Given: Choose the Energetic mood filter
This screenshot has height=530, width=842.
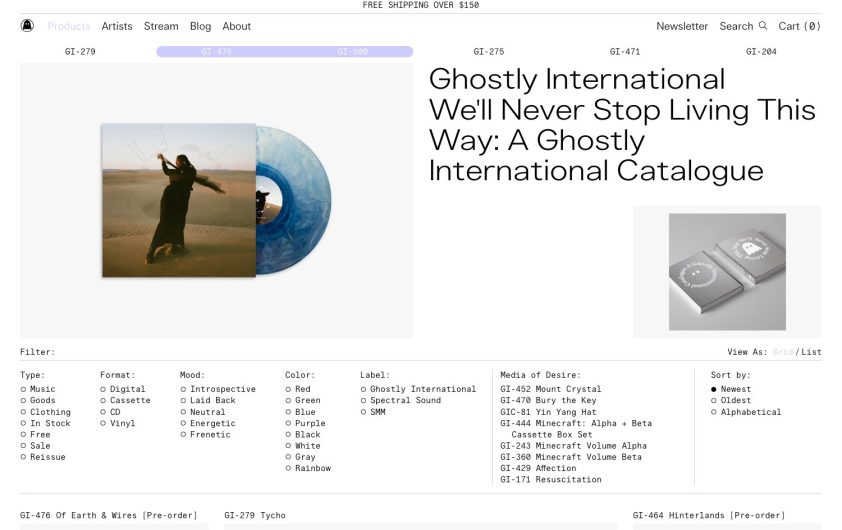Looking at the screenshot, I should 208,423.
